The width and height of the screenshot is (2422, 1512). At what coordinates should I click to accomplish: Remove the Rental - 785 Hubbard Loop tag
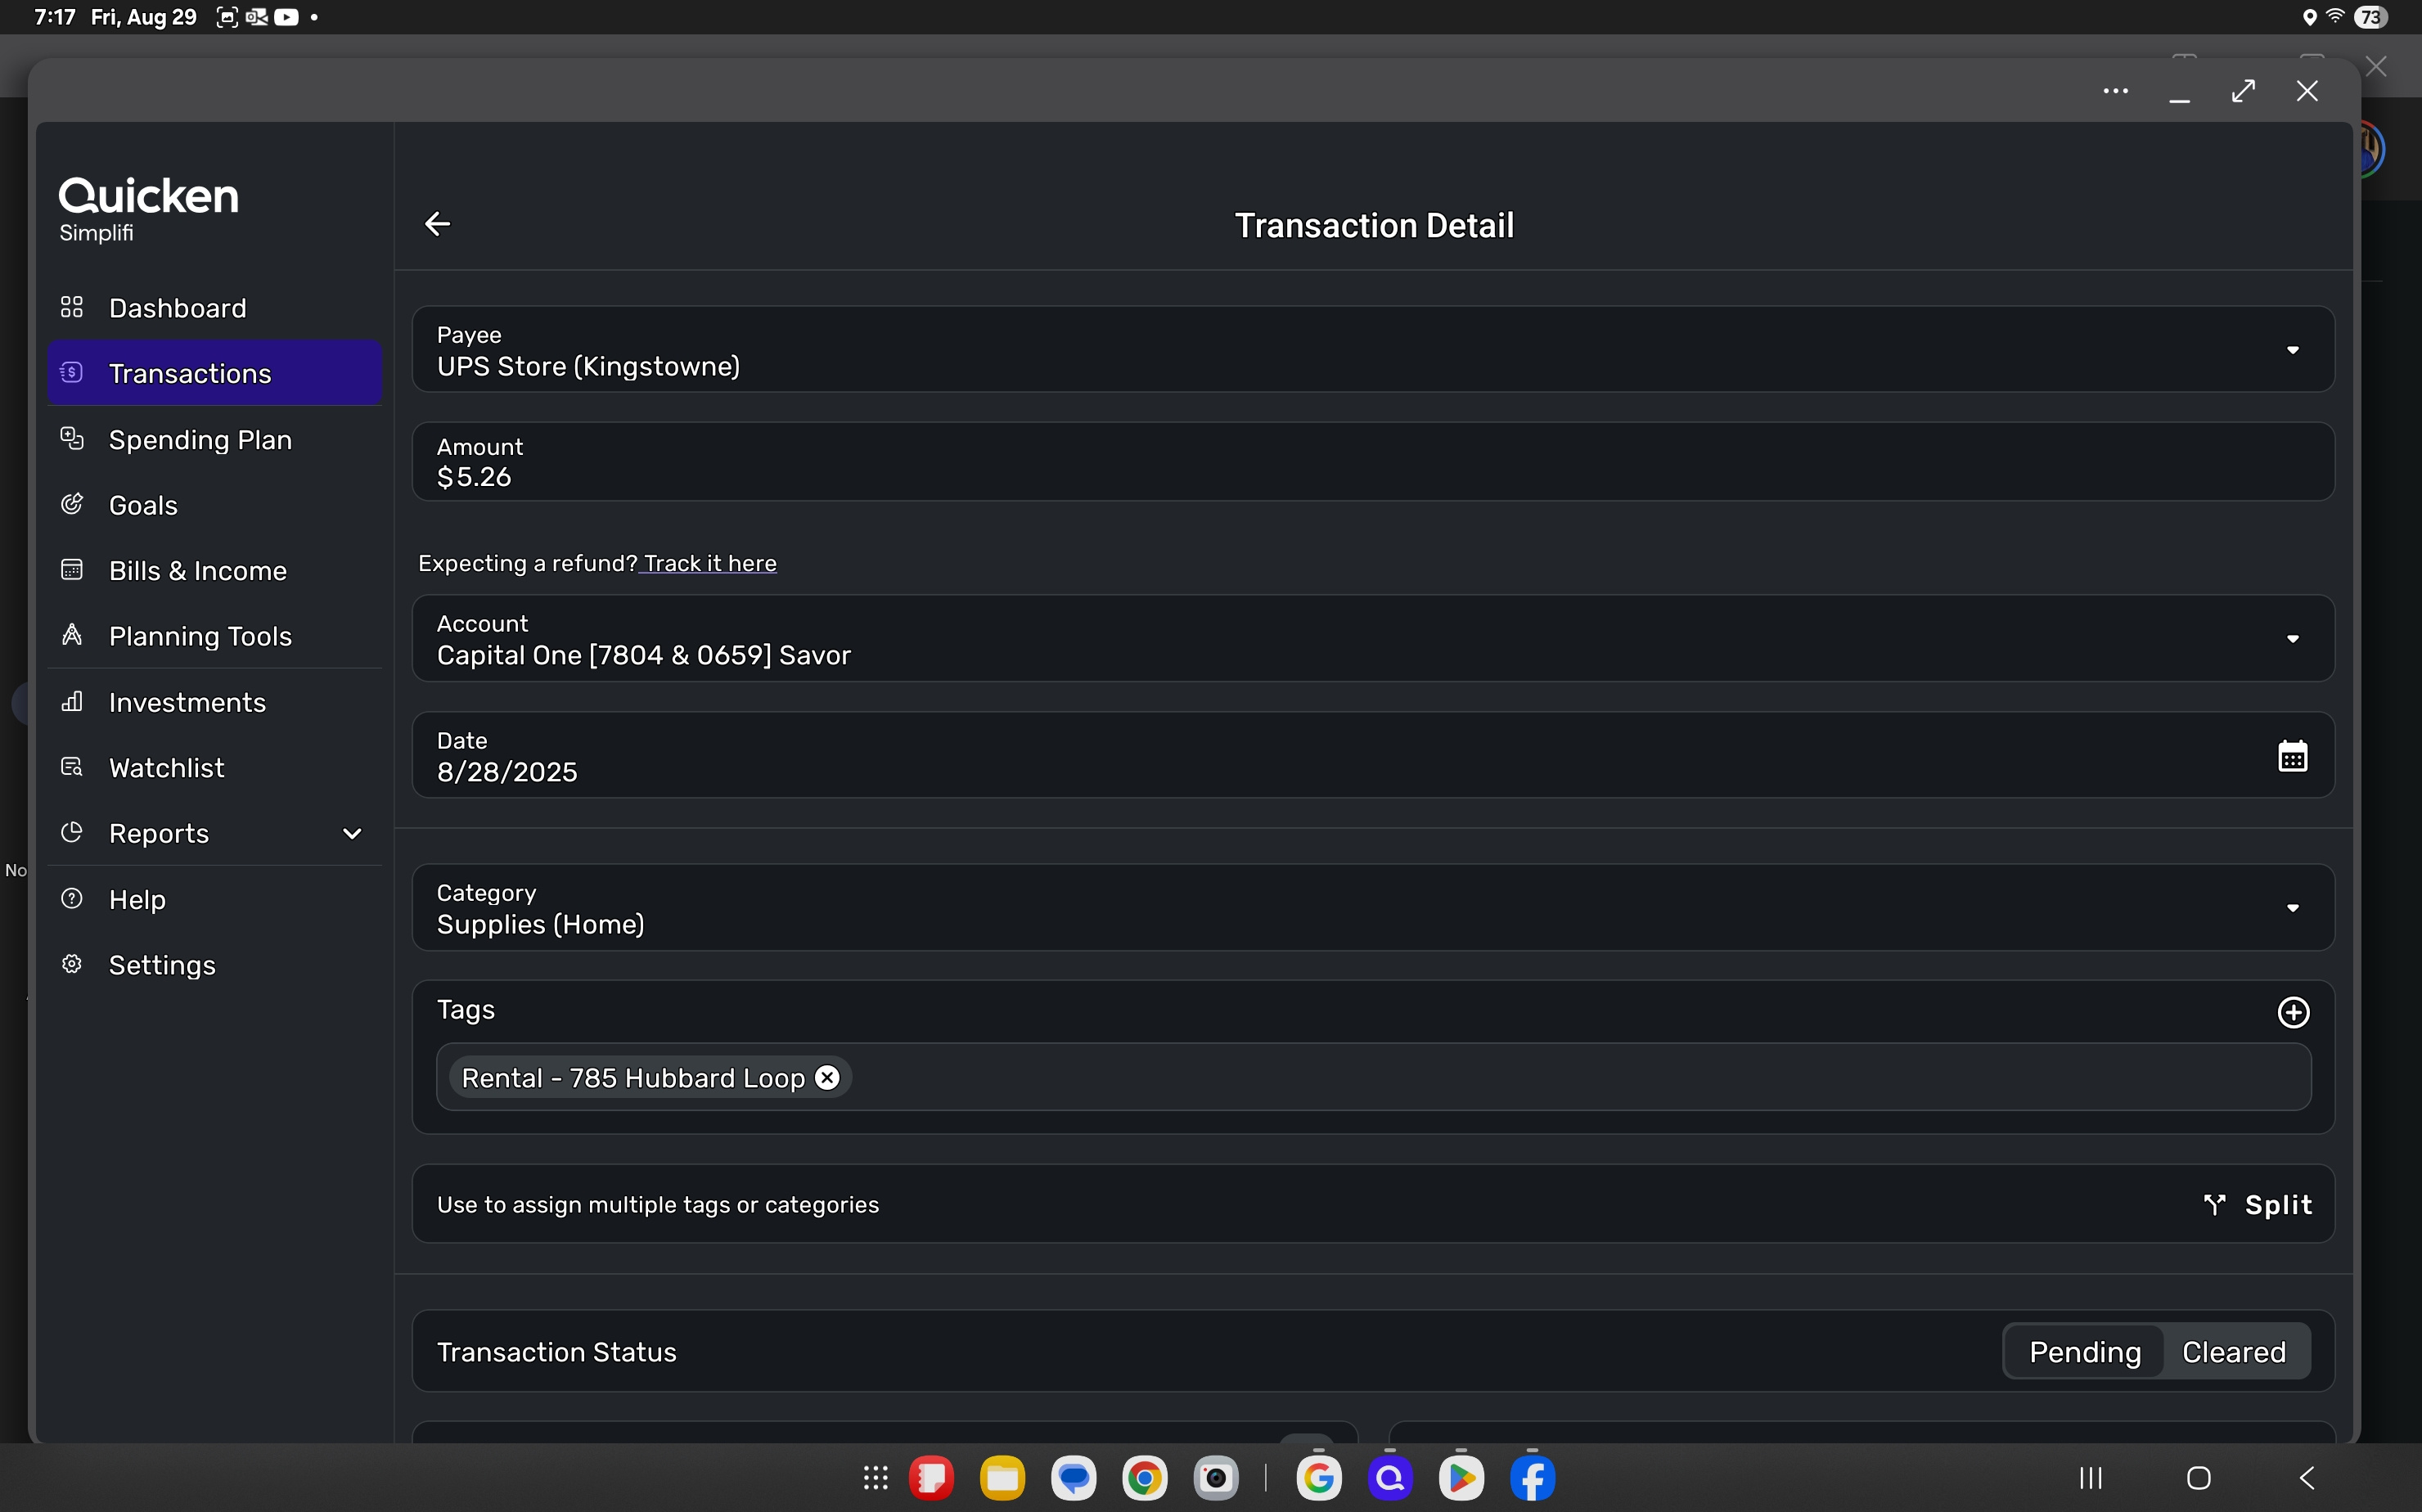pos(828,1077)
